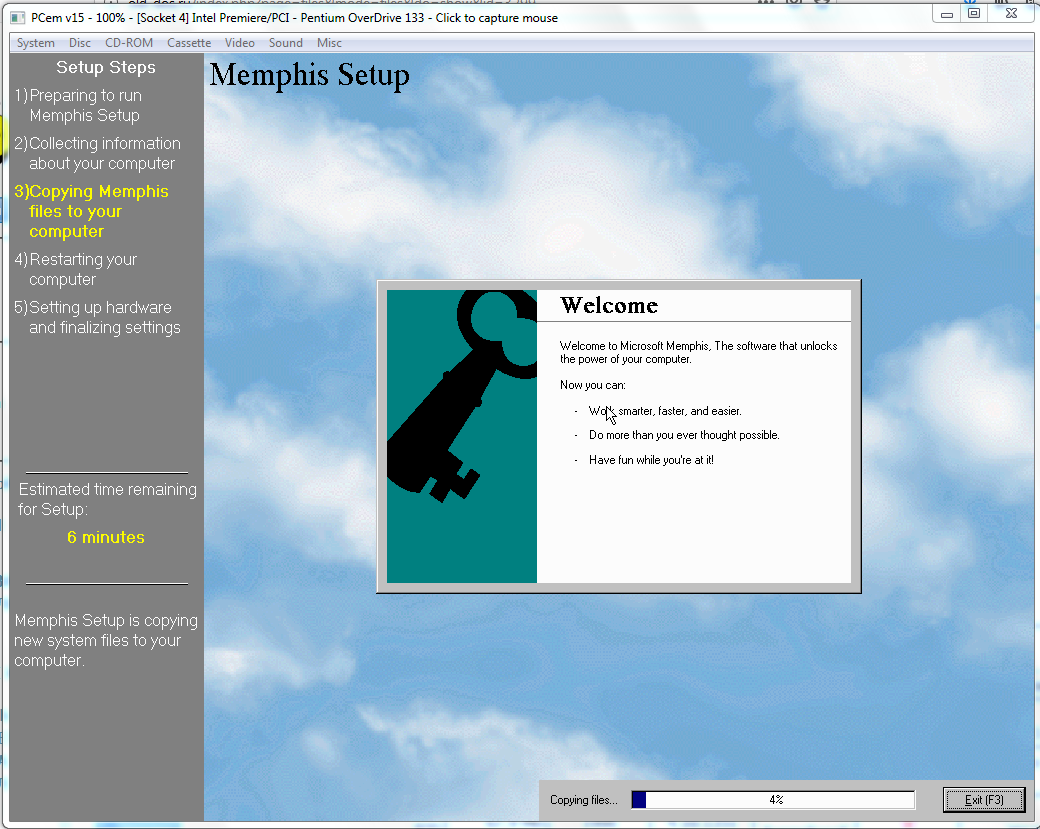Viewport: 1040px width, 829px height.
Task: Click 'Have fun while you're at it!' line
Action: 651,460
